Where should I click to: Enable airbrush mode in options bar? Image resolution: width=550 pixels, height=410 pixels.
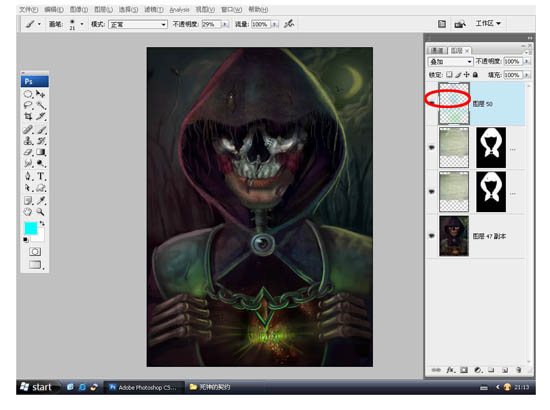pyautogui.click(x=289, y=24)
